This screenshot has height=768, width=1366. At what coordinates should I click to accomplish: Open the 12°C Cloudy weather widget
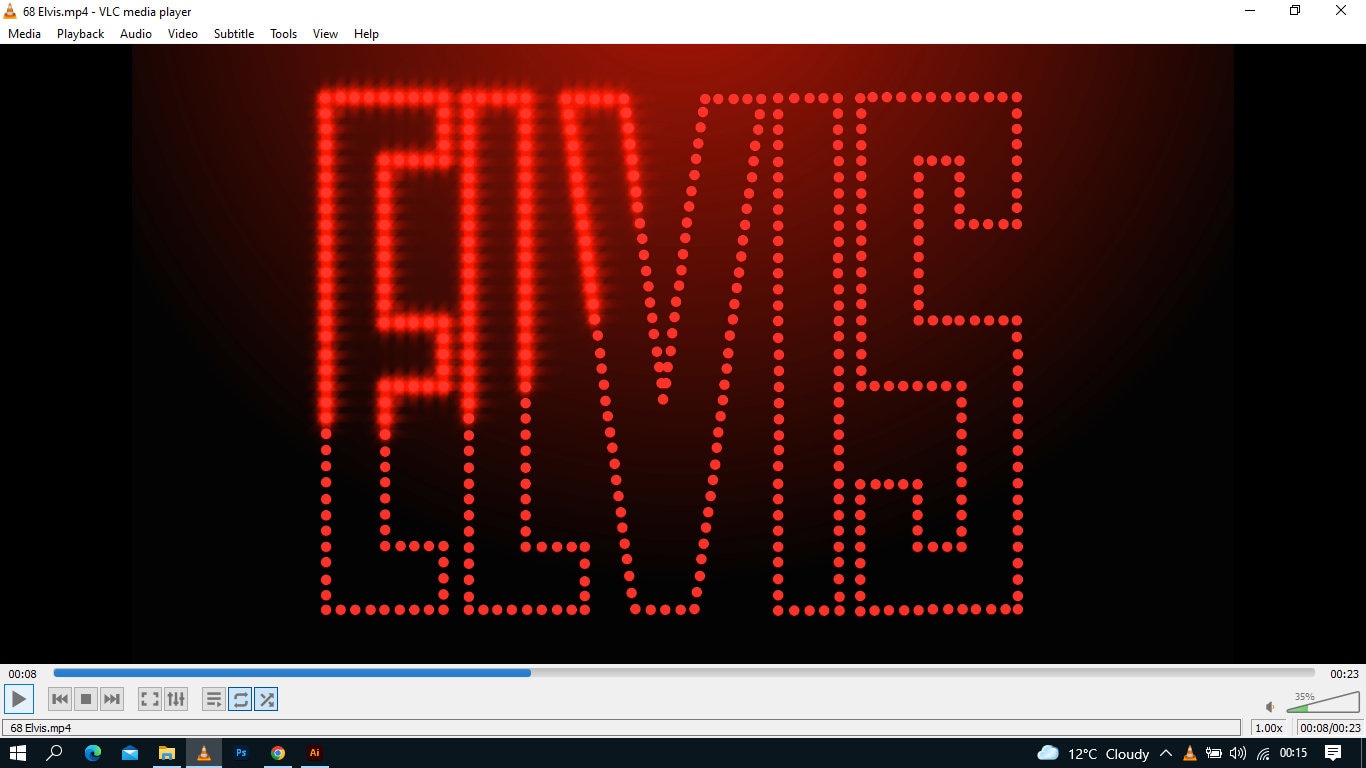click(x=1093, y=753)
